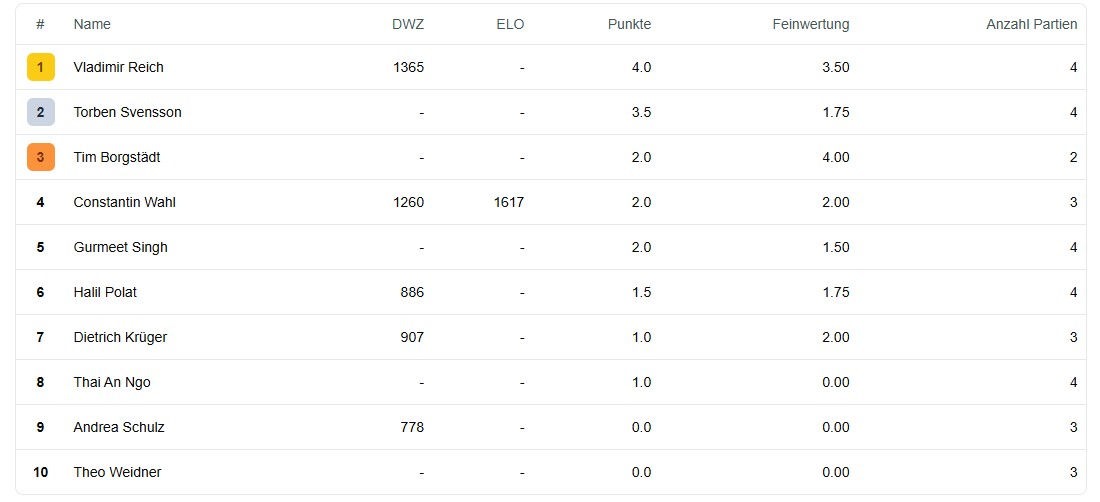This screenshot has height=502, width=1100.
Task: Sort the table by Punkte
Action: tap(629, 24)
